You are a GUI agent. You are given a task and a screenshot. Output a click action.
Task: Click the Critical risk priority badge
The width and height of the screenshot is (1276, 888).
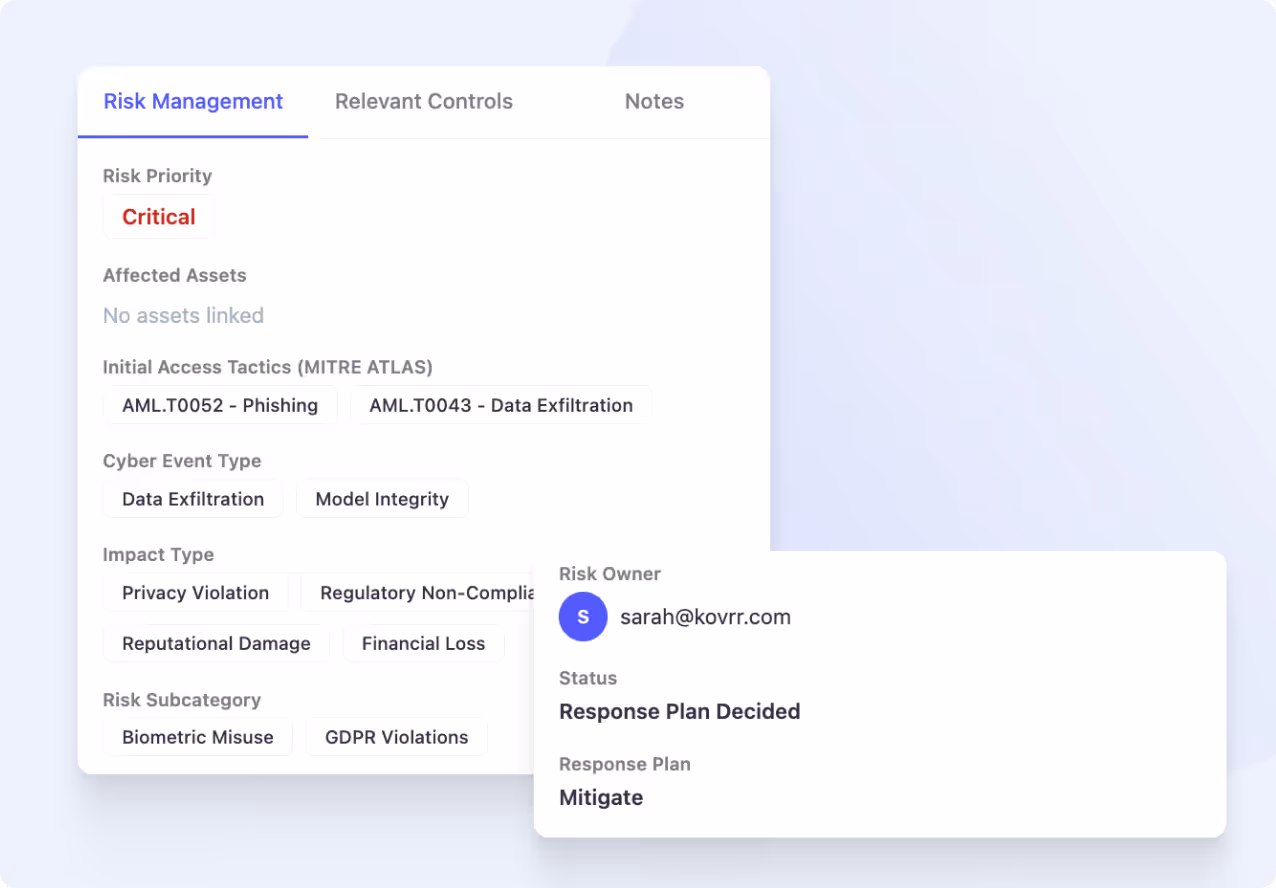pyautogui.click(x=158, y=216)
